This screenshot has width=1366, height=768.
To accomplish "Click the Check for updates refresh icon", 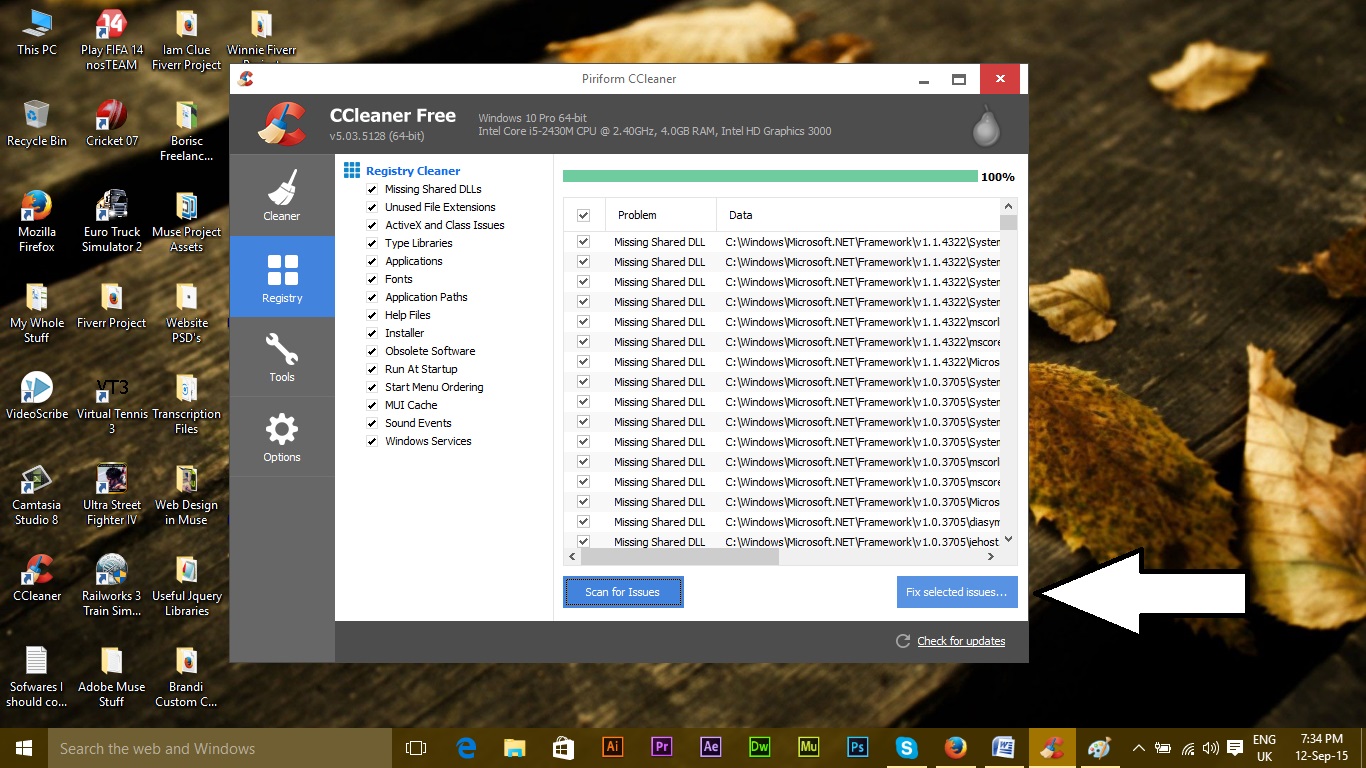I will [x=903, y=641].
